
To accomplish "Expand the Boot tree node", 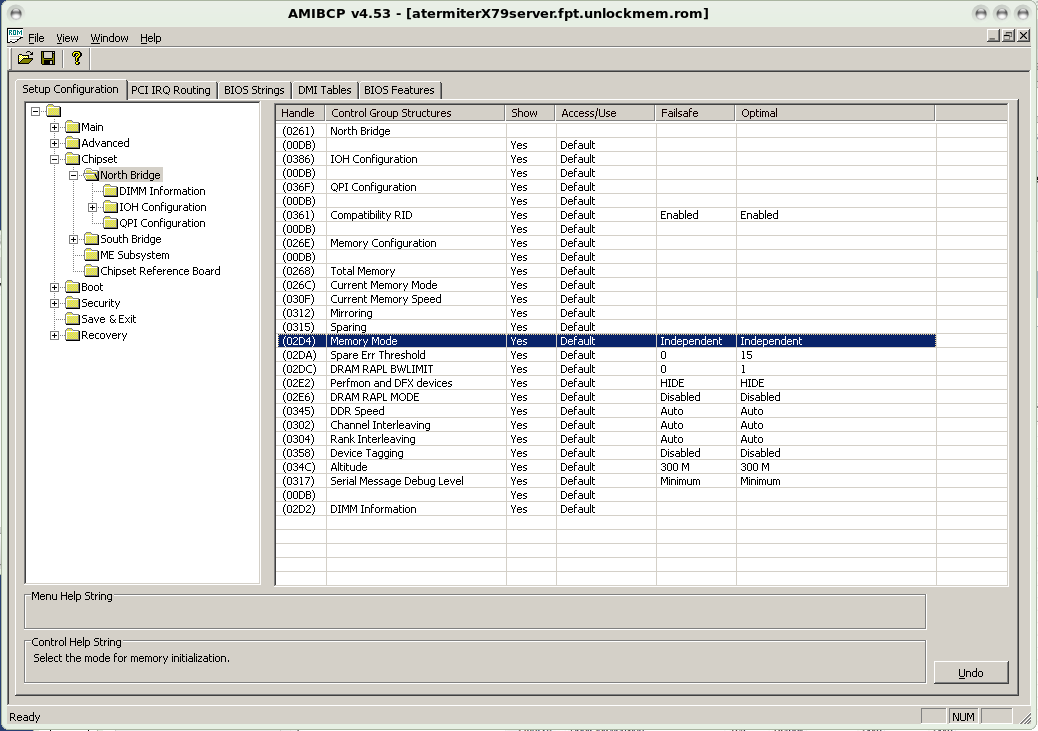I will tap(54, 287).
